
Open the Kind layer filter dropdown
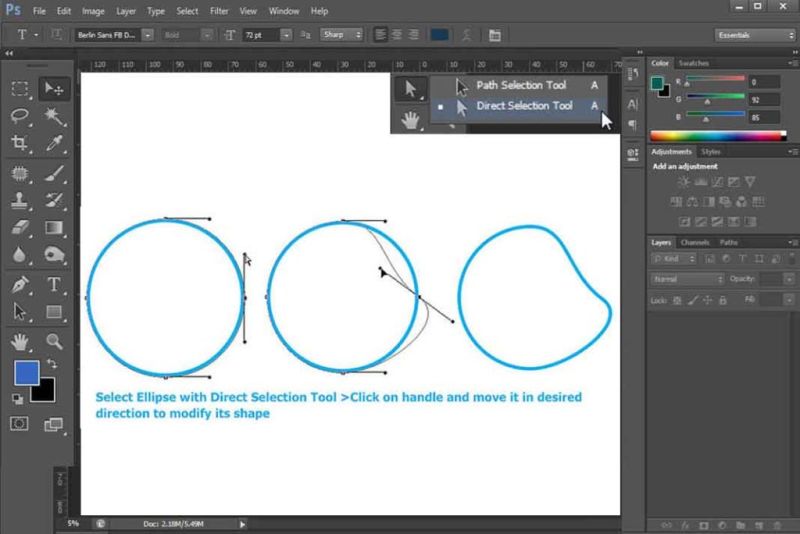(x=673, y=259)
